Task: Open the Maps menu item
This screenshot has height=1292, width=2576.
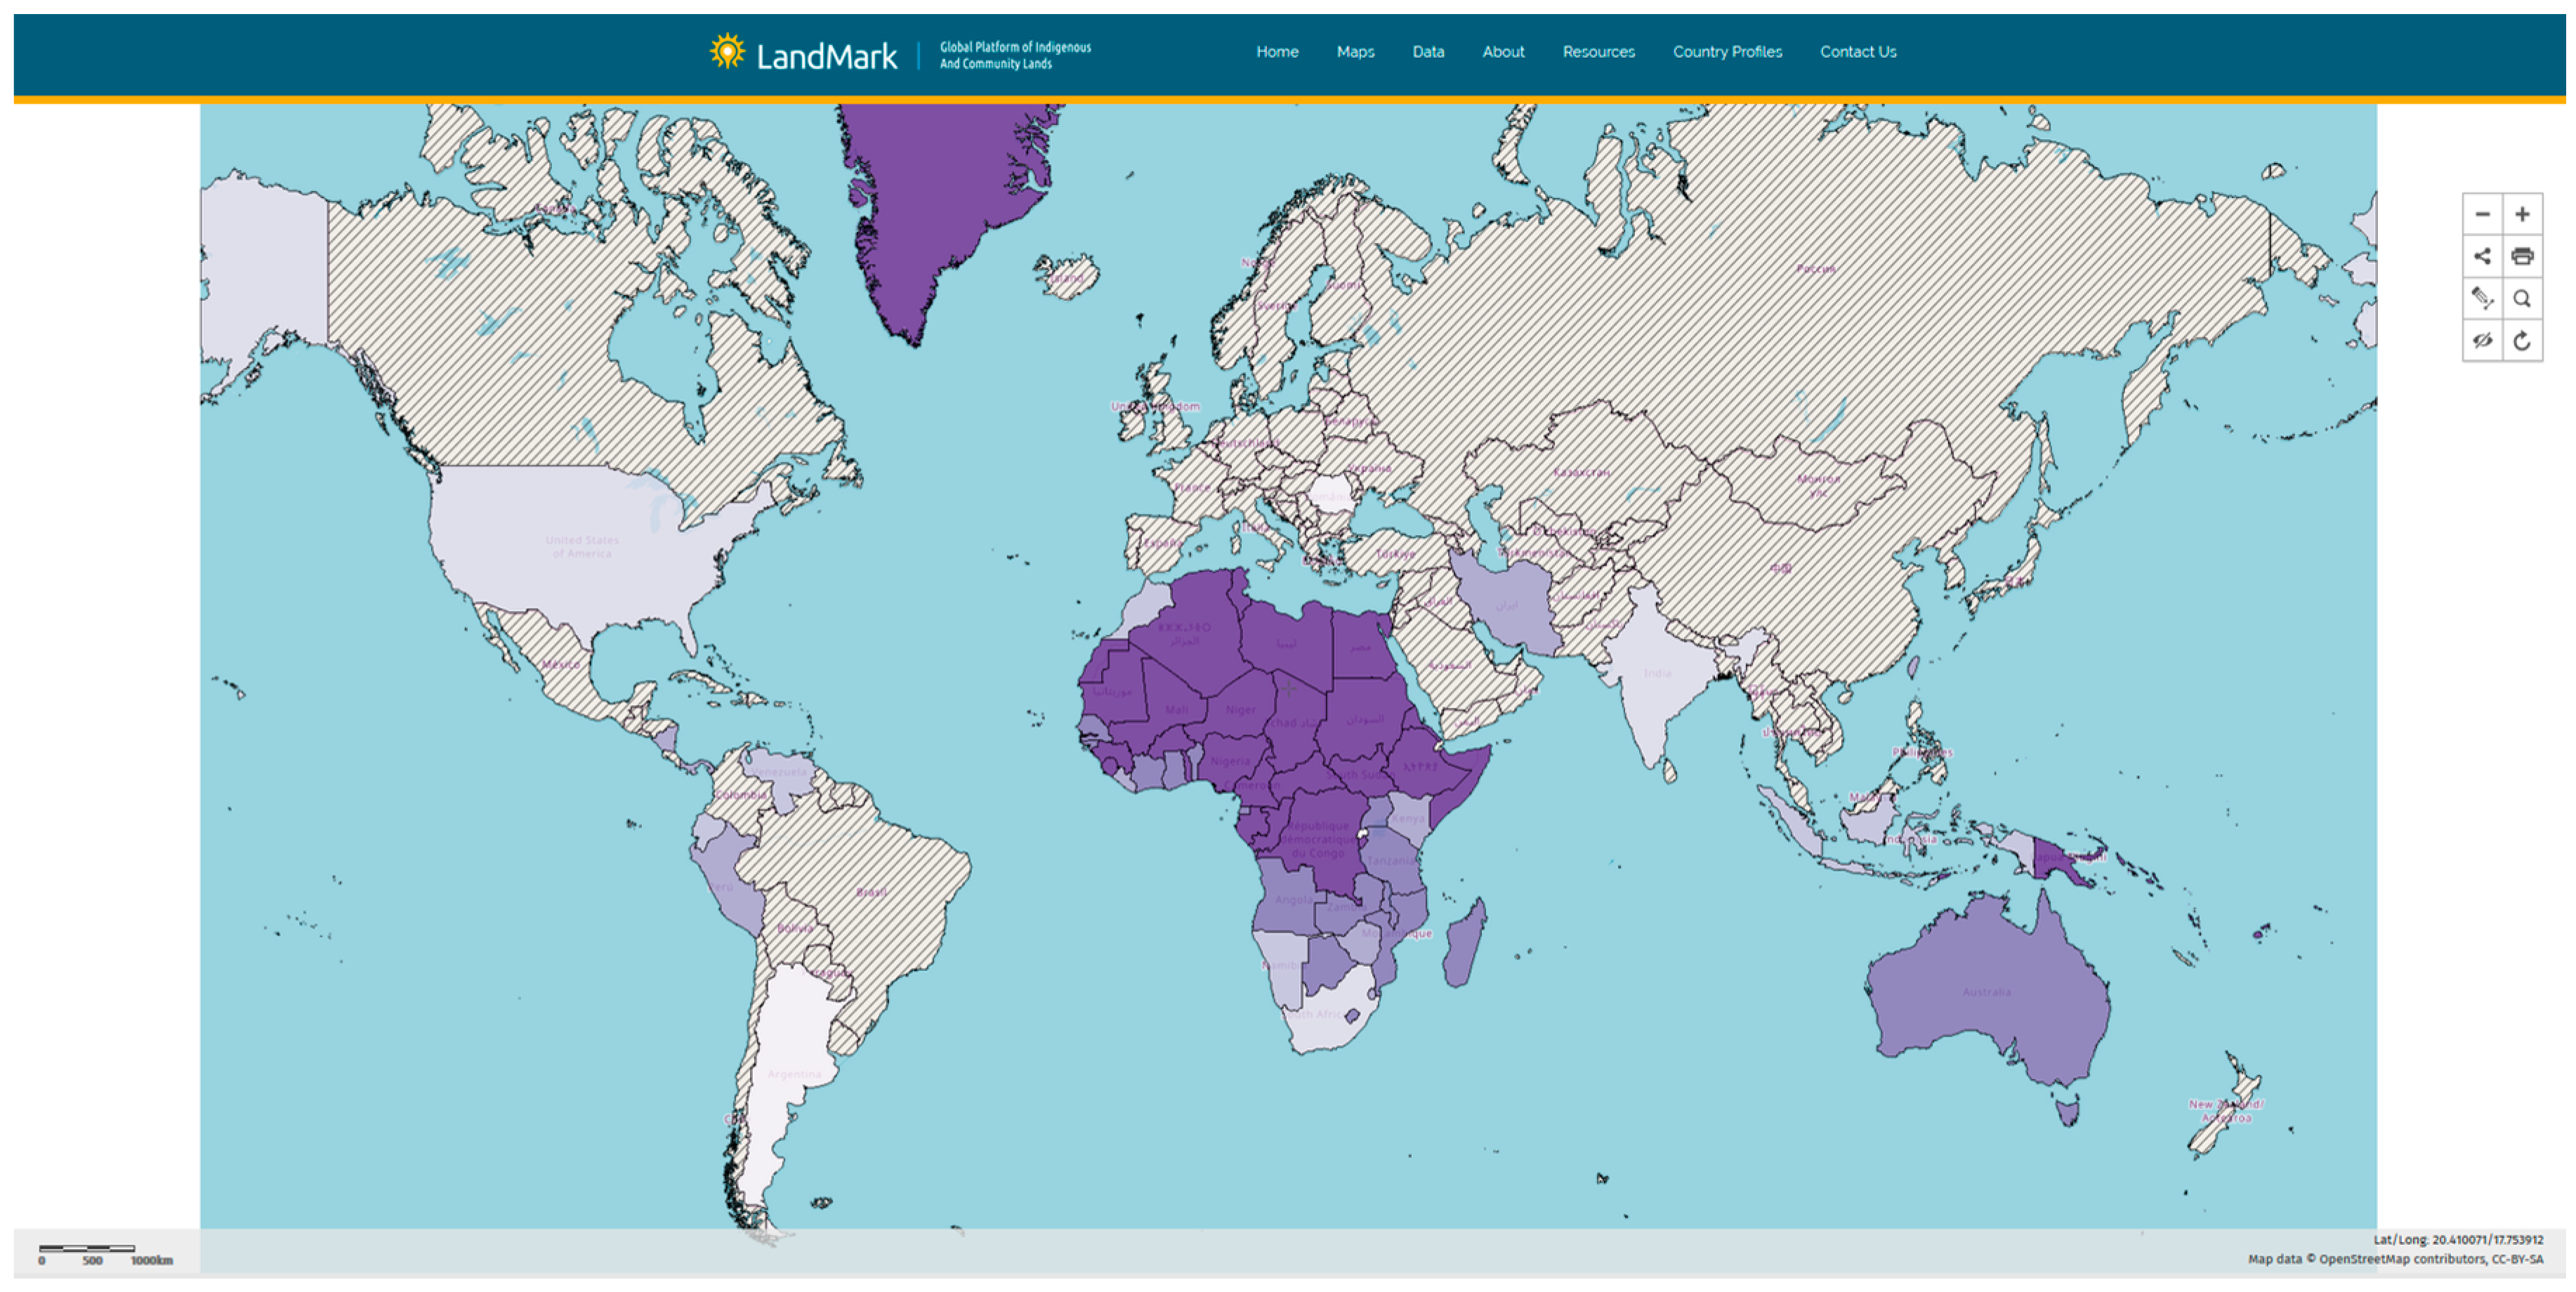Action: click(x=1355, y=52)
